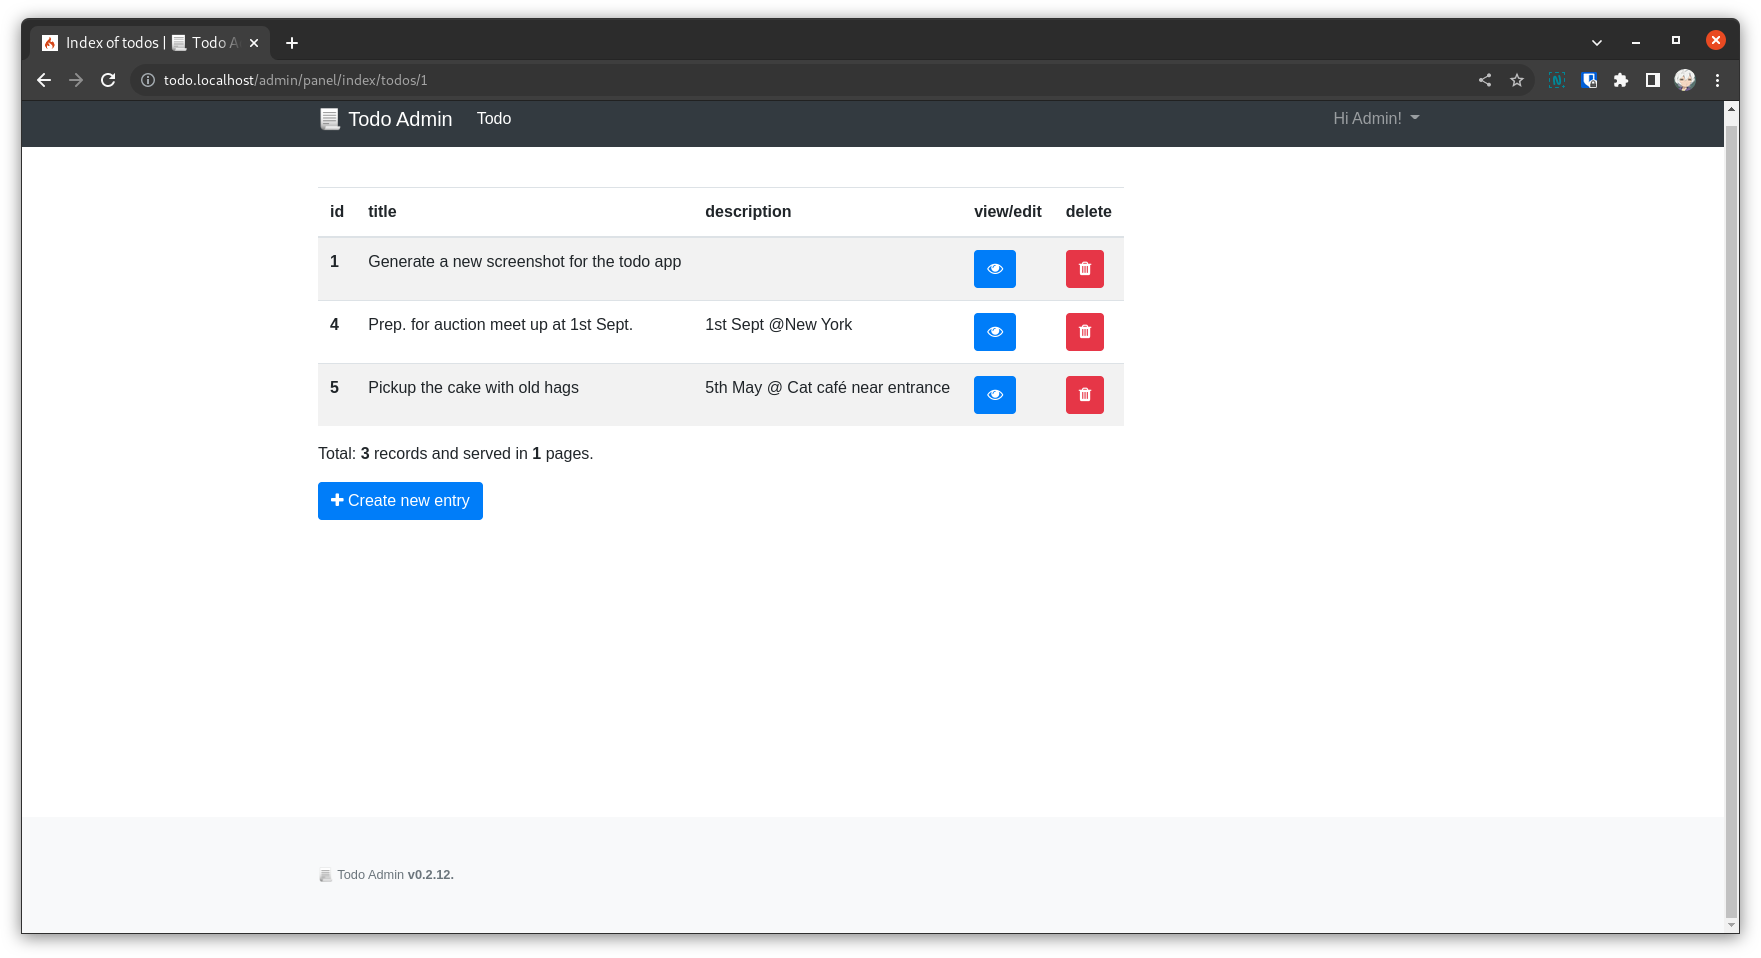Select the Todo navigation menu item
Image resolution: width=1761 pixels, height=958 pixels.
494,118
